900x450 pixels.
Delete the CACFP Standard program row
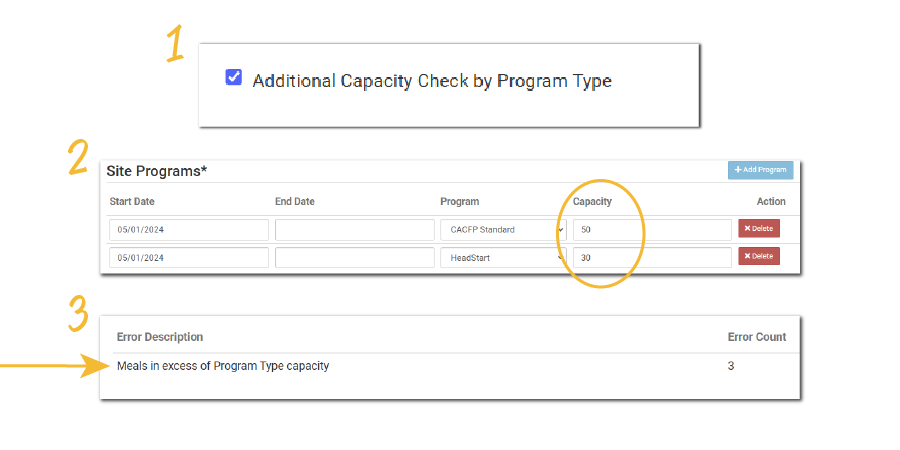(759, 229)
